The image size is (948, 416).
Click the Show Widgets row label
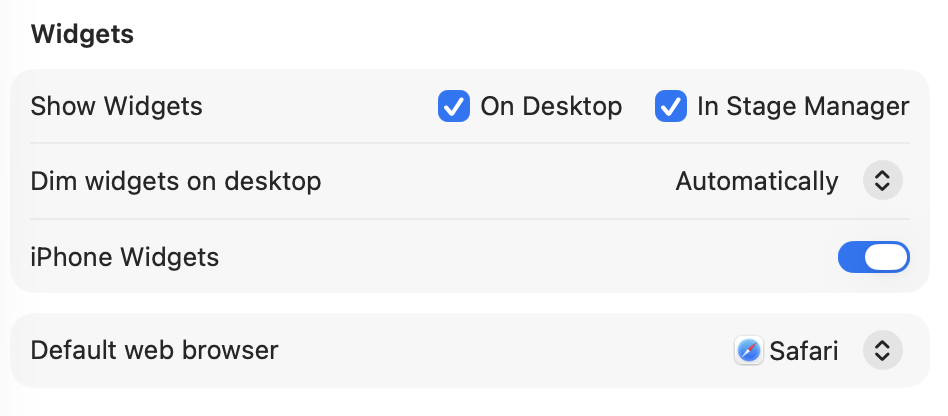[x=117, y=106]
